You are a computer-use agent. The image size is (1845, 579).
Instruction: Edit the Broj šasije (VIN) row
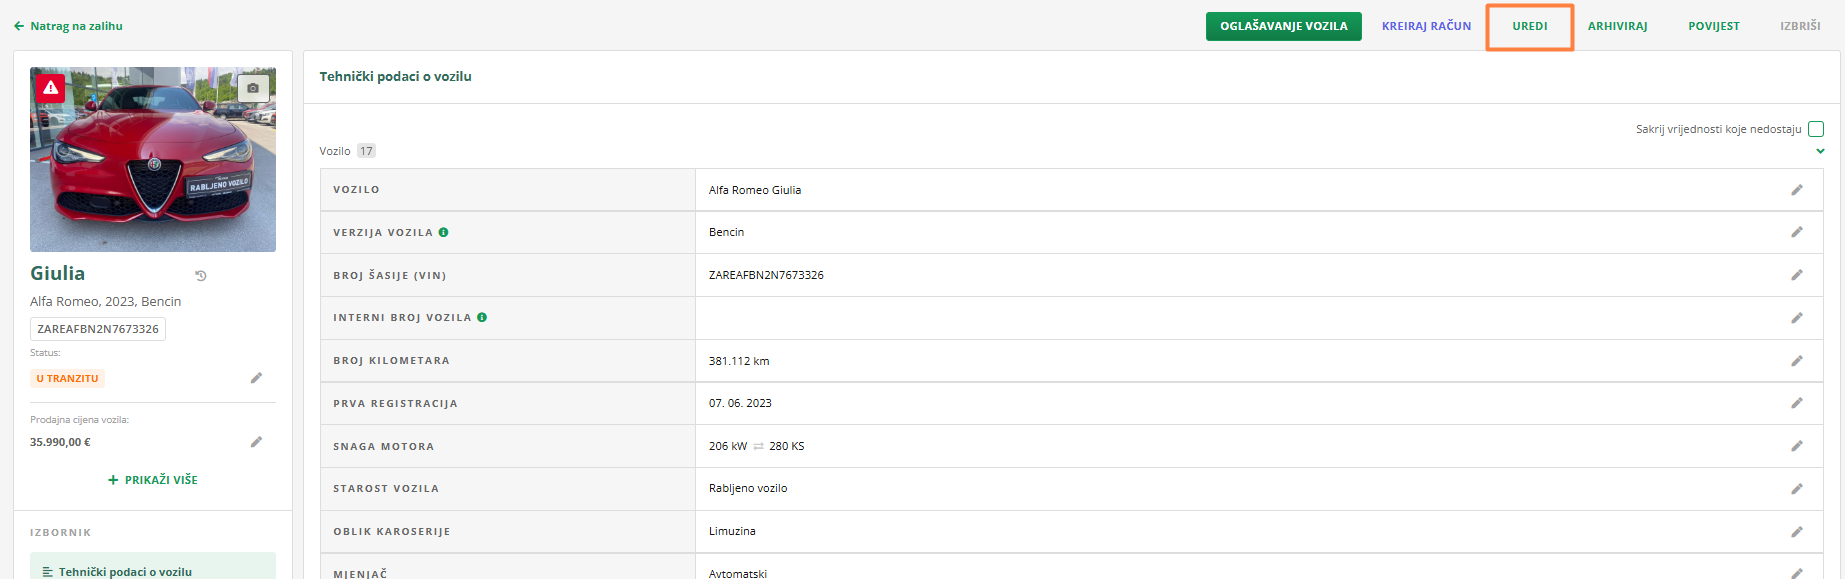pos(1796,275)
